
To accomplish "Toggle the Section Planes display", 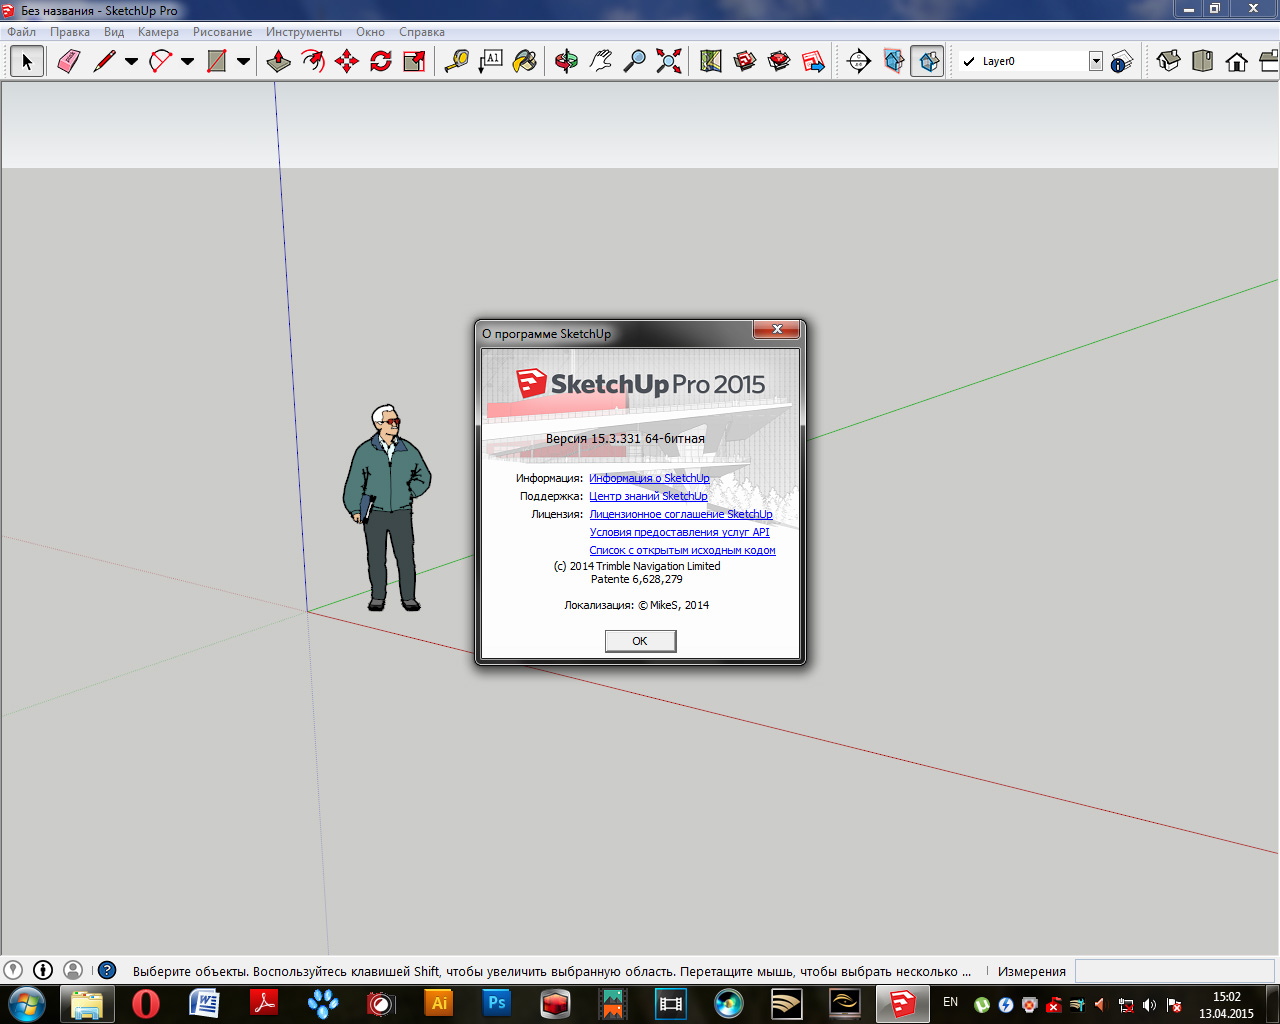I will (893, 62).
